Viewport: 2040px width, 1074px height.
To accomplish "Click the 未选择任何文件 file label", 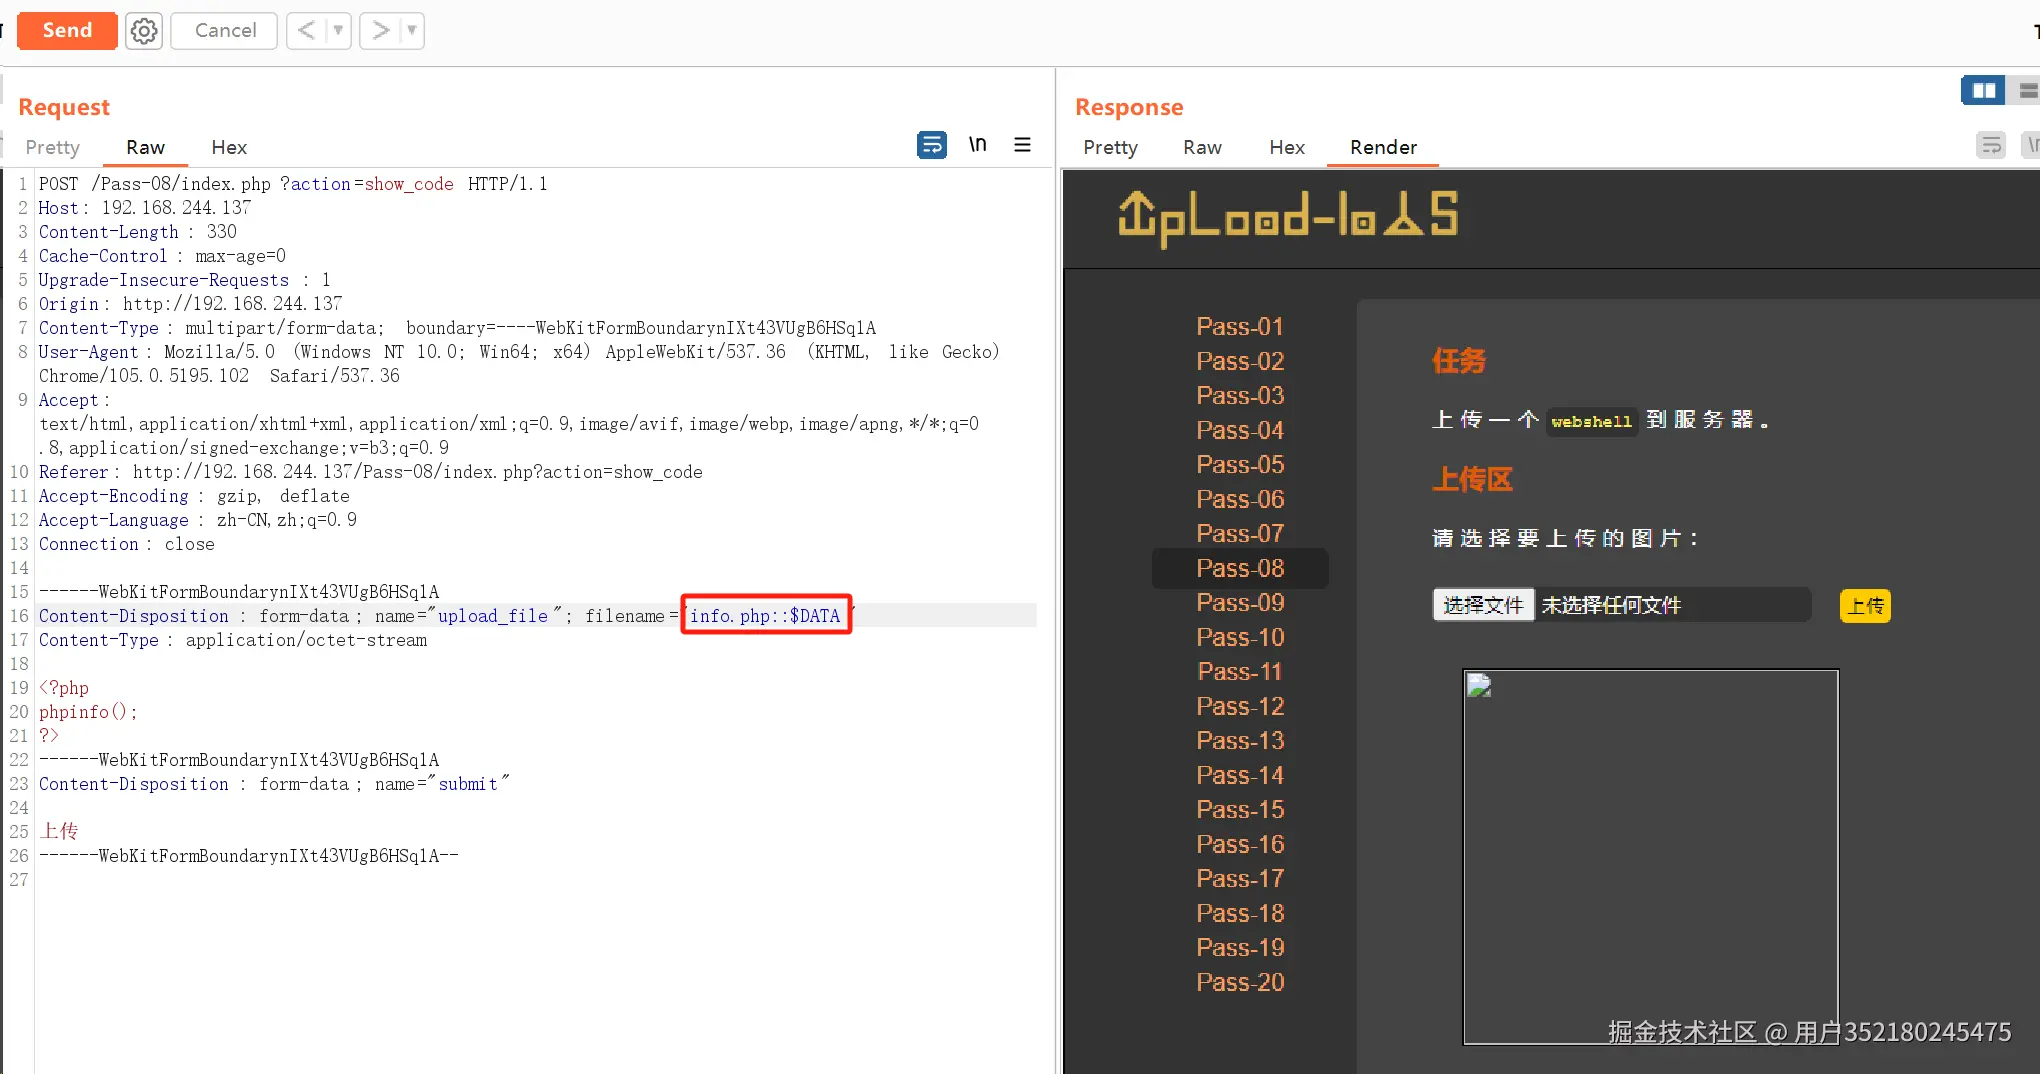I will click(x=1611, y=605).
